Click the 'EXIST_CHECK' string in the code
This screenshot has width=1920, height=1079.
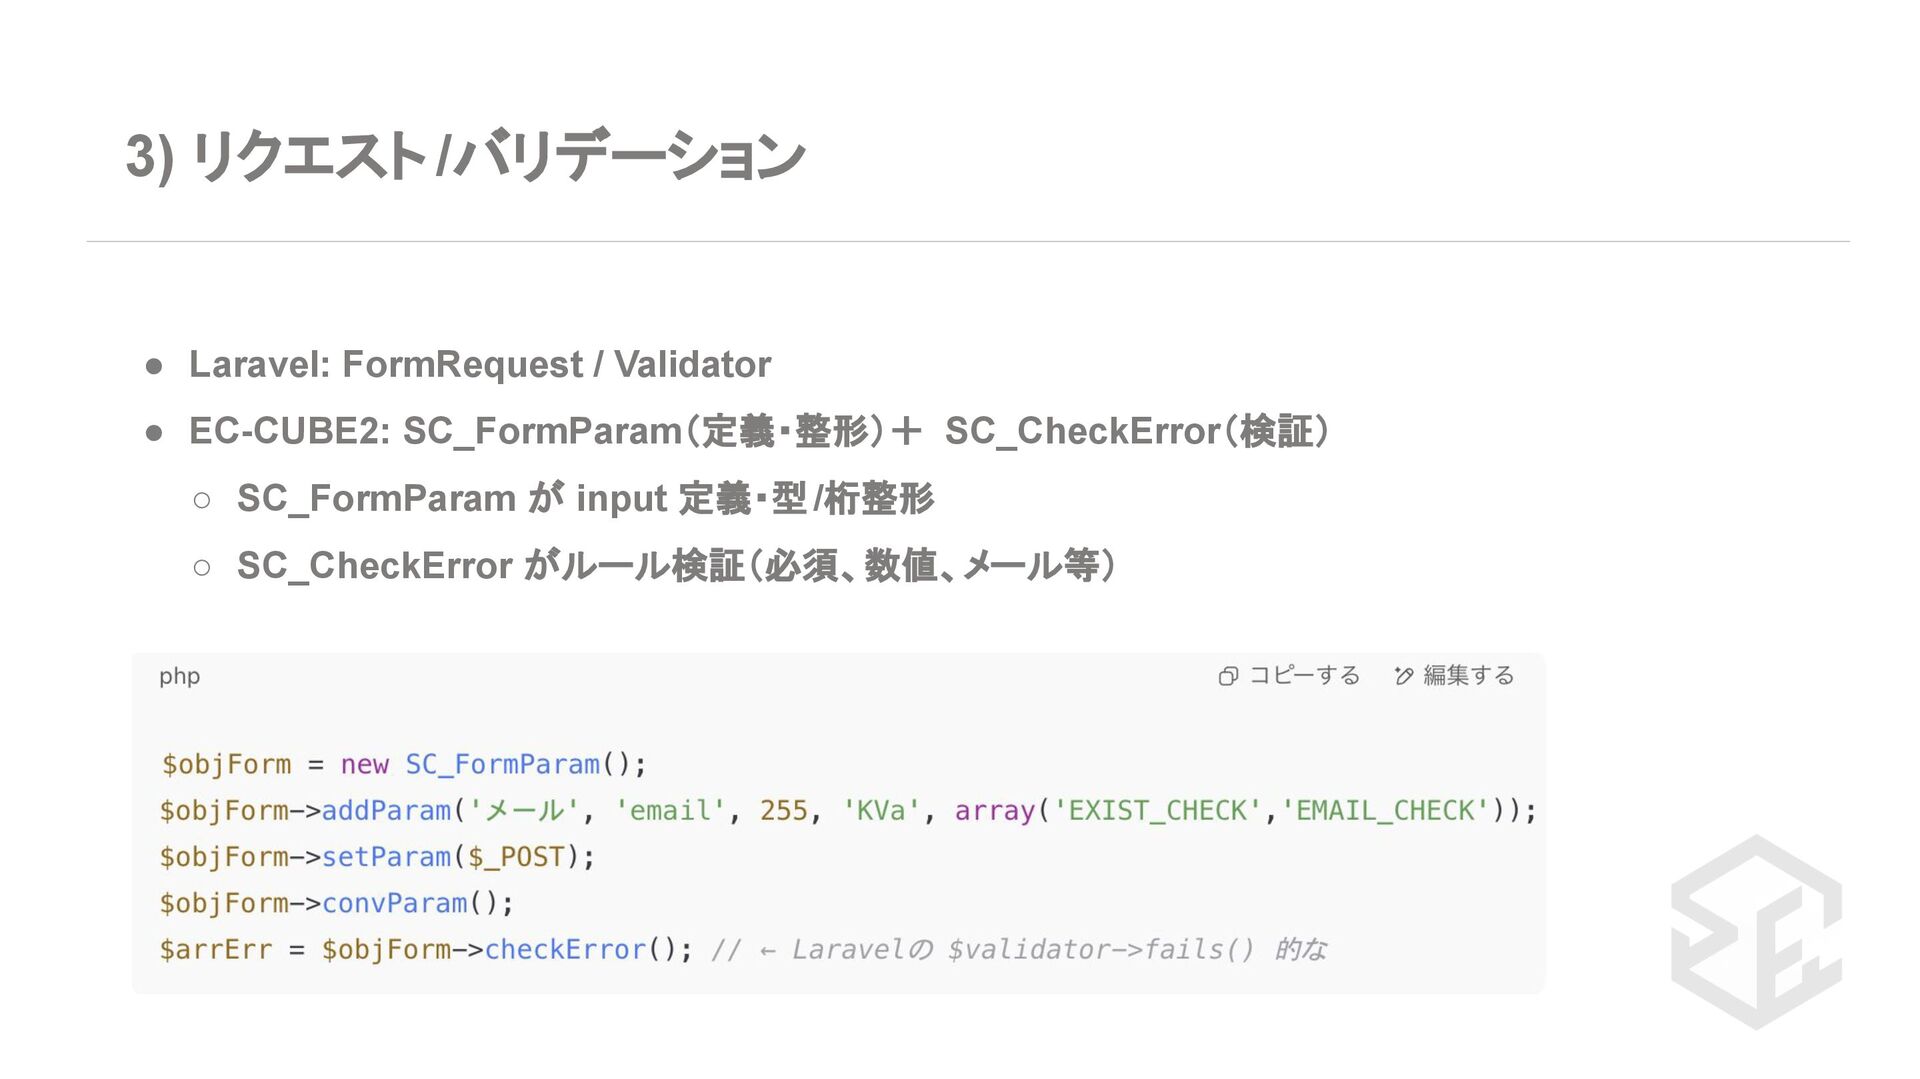(x=1157, y=810)
